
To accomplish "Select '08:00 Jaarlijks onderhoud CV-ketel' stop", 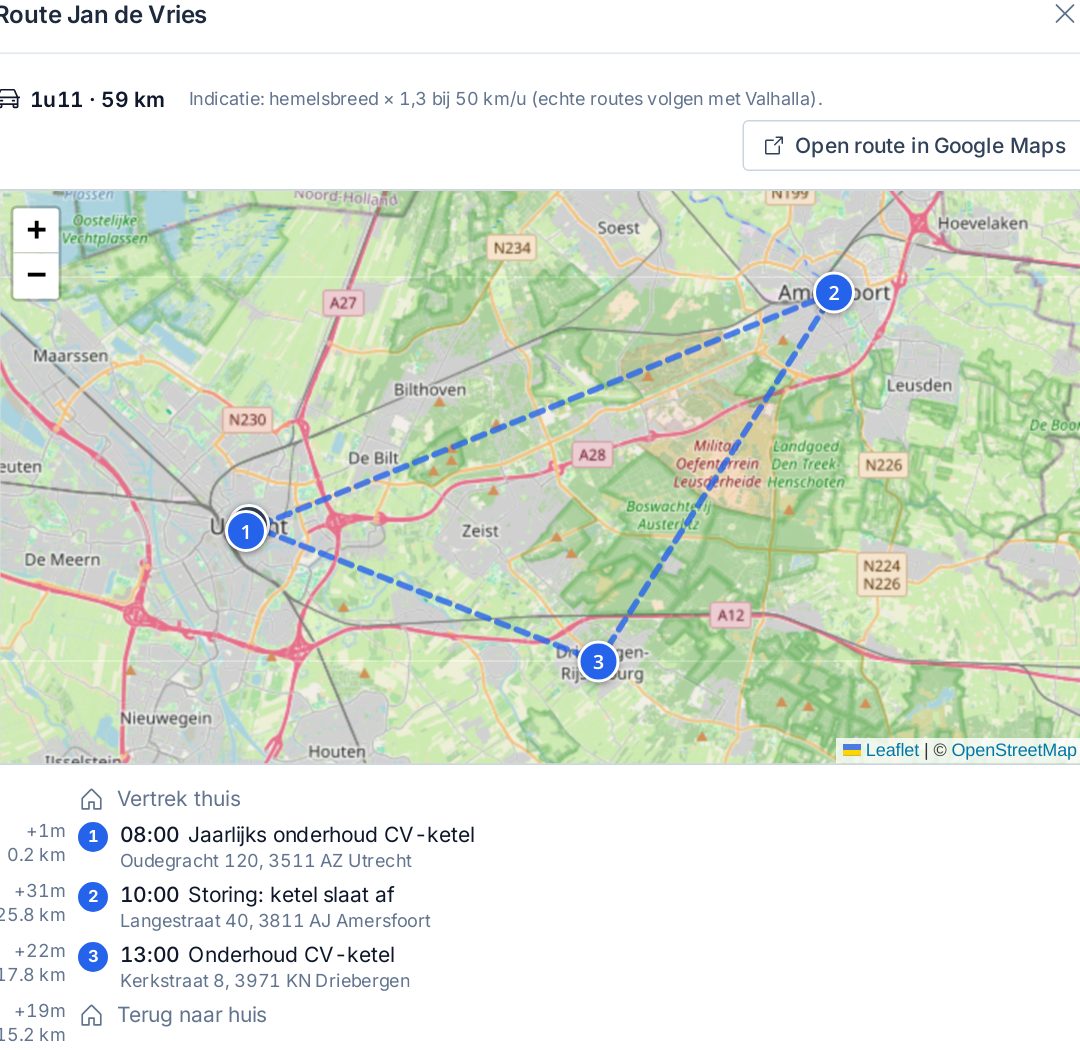I will (298, 835).
